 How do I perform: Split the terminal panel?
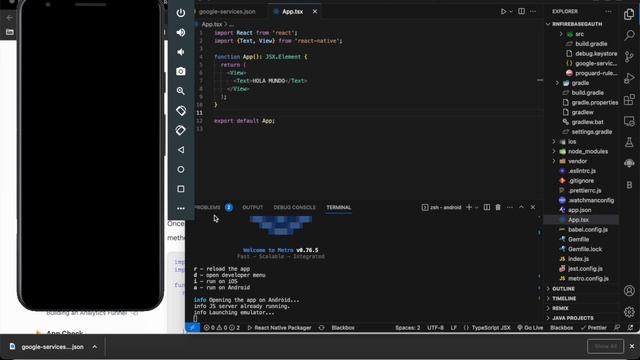click(x=487, y=207)
